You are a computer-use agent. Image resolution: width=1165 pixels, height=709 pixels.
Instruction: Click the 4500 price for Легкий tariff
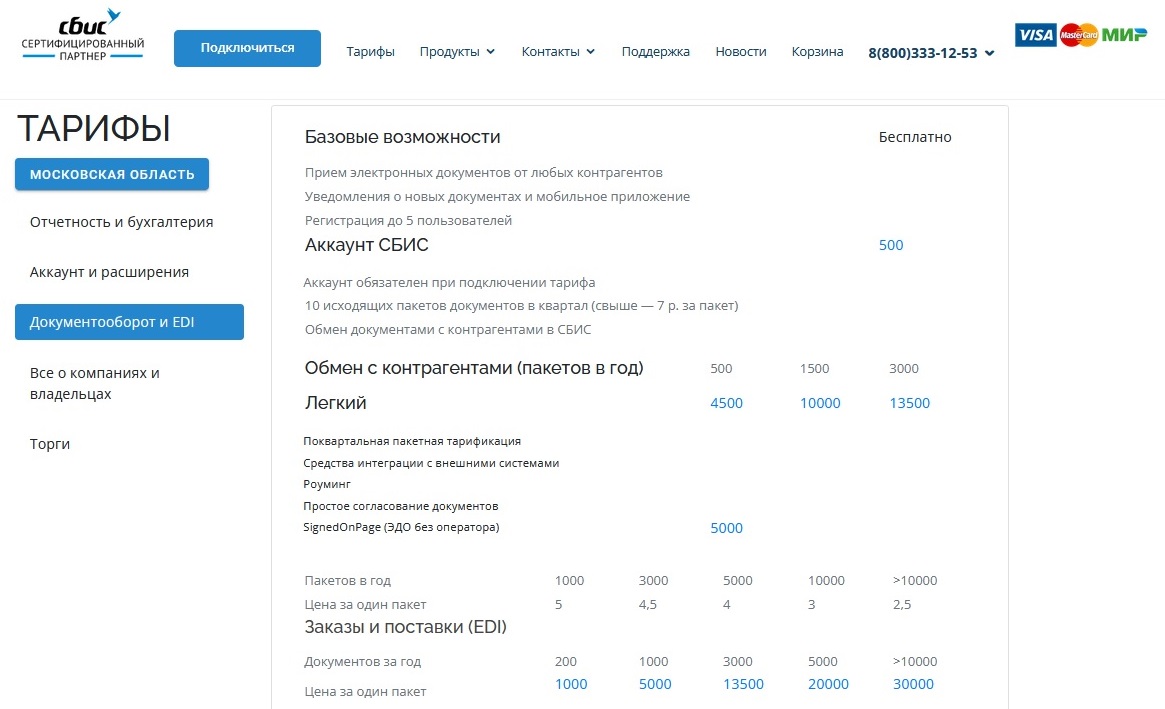tap(727, 403)
